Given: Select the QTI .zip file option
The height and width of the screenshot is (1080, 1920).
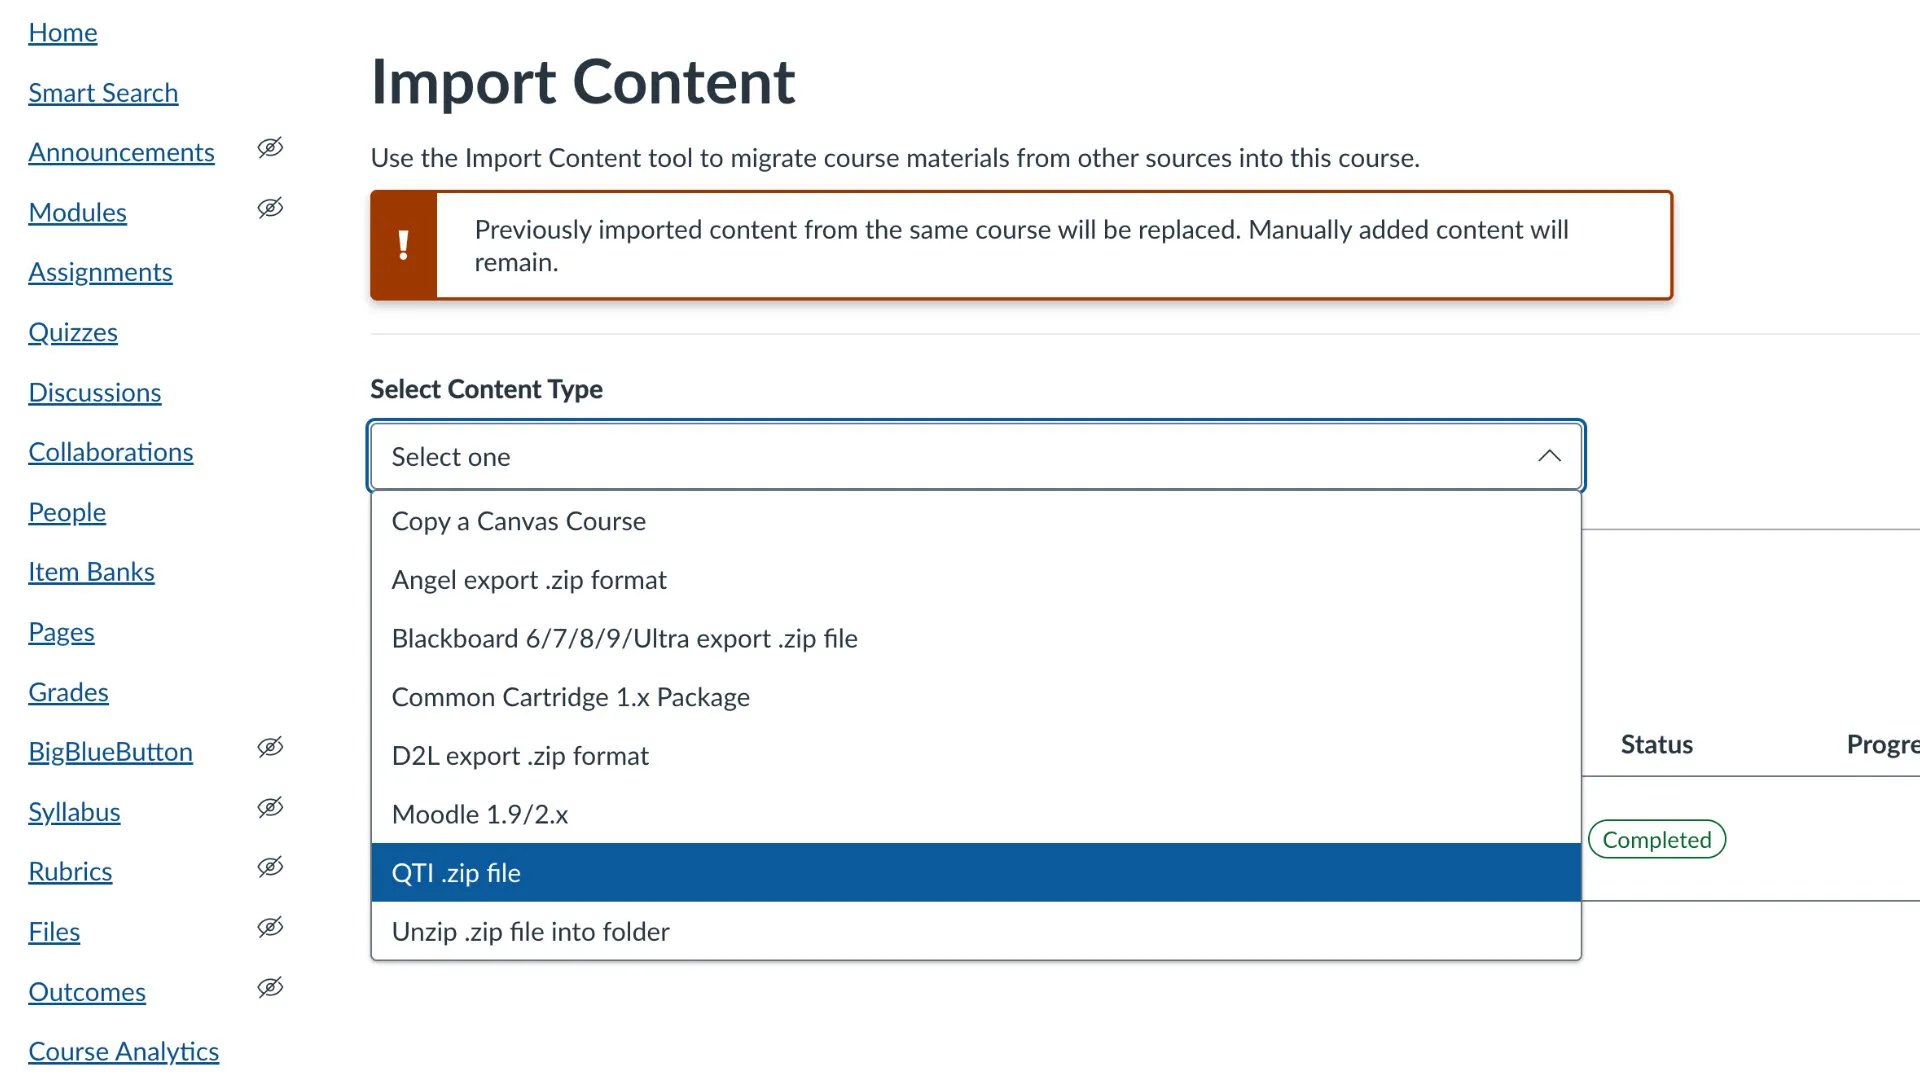Looking at the screenshot, I should 456,872.
